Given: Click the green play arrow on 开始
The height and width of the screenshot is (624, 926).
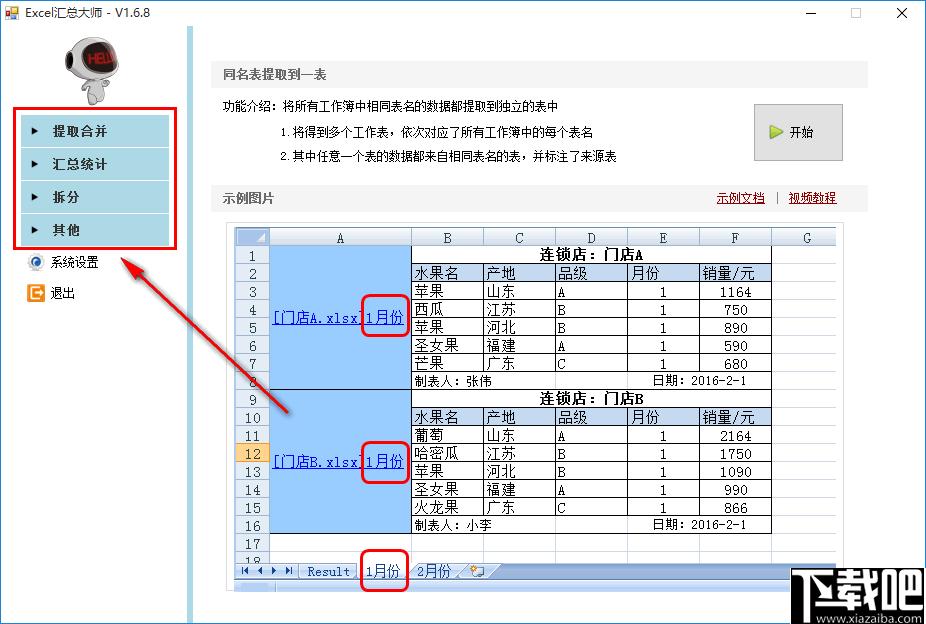Looking at the screenshot, I should [775, 132].
